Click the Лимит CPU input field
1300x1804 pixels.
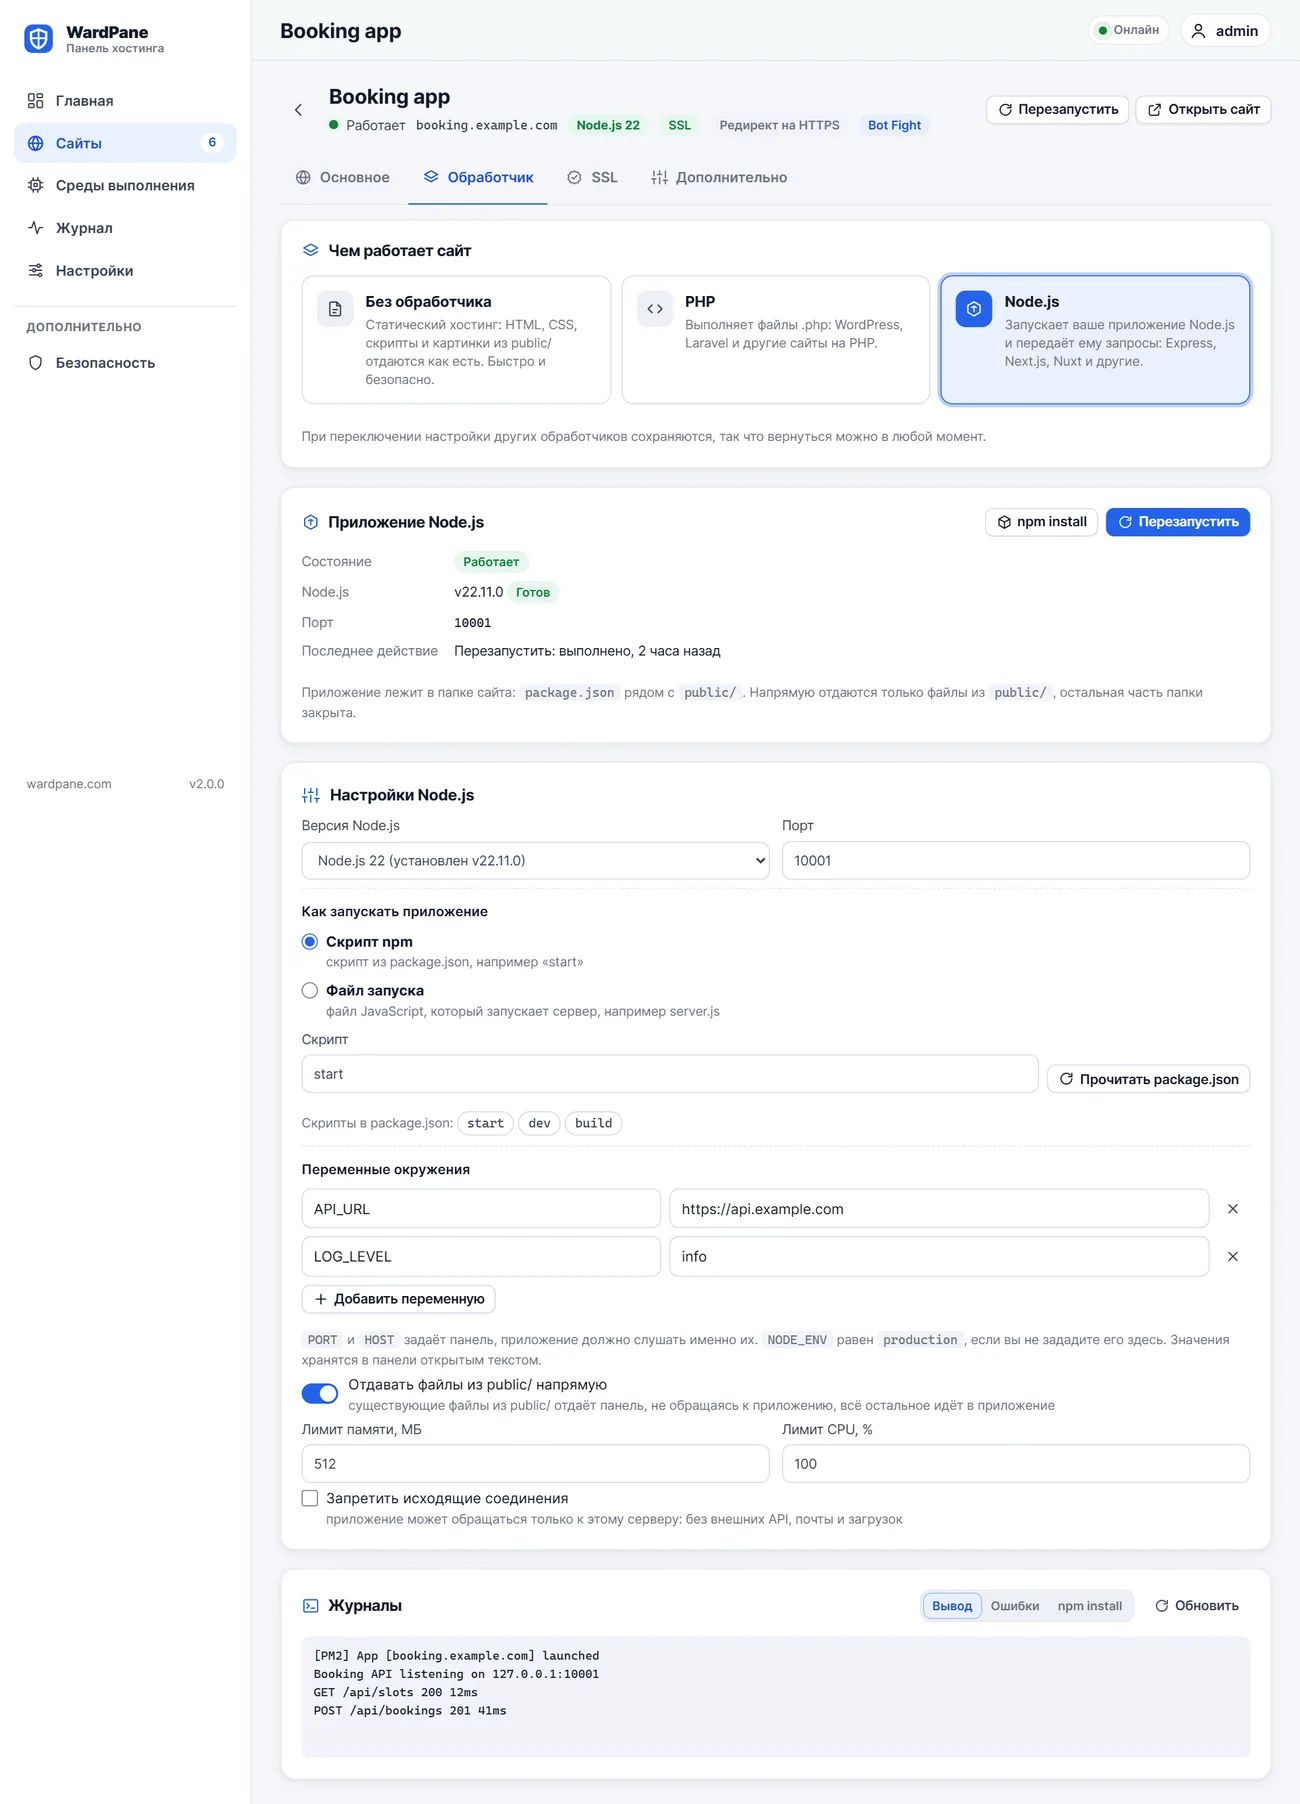[x=1016, y=1464]
